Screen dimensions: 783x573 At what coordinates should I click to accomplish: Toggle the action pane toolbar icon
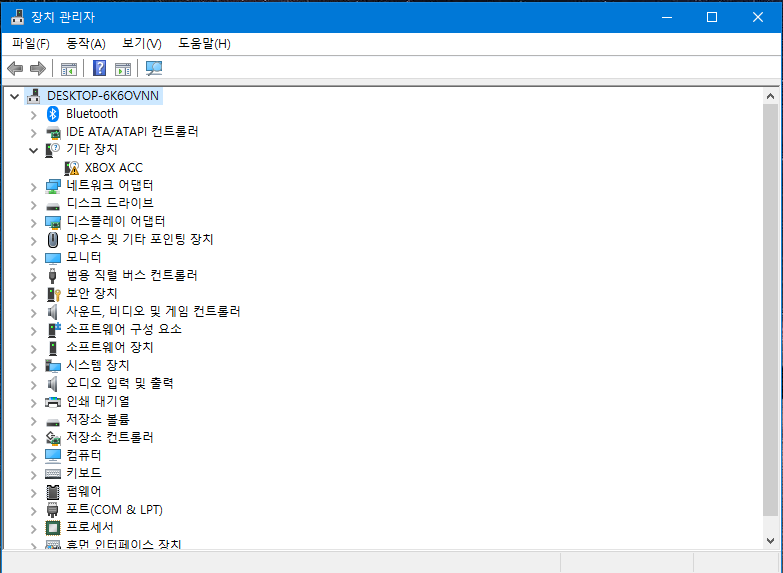coord(123,69)
